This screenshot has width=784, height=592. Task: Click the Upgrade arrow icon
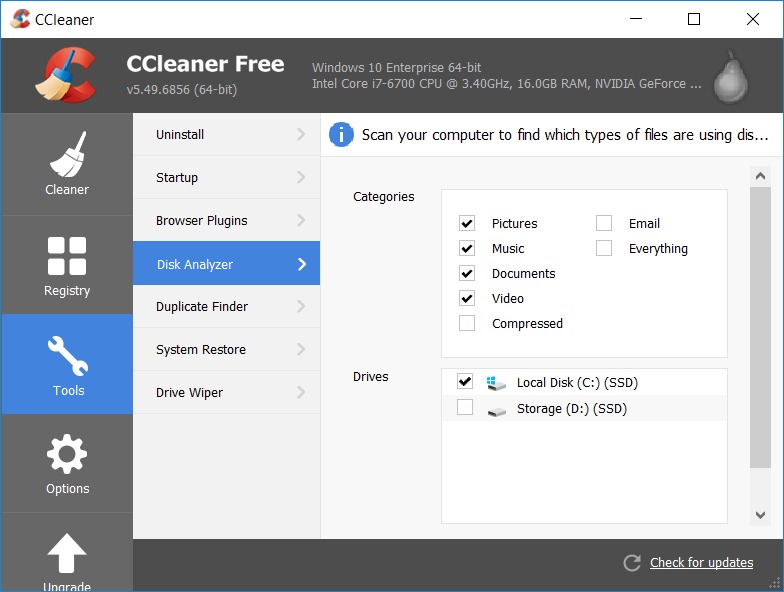(67, 553)
